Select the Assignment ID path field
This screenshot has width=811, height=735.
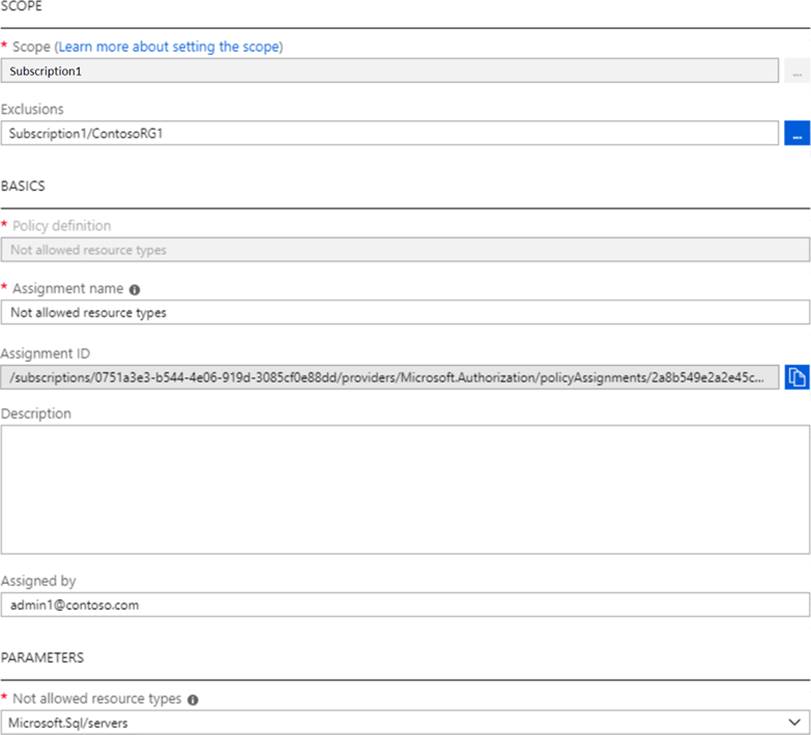point(390,377)
